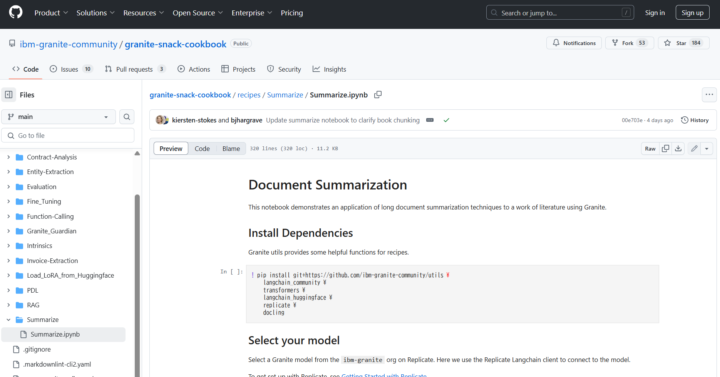Open the Intrinsics folder

coord(39,246)
